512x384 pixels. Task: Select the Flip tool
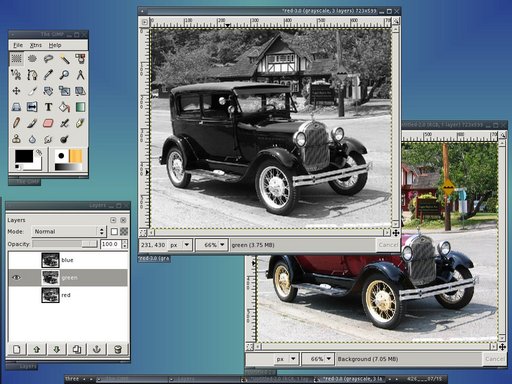tap(32, 107)
